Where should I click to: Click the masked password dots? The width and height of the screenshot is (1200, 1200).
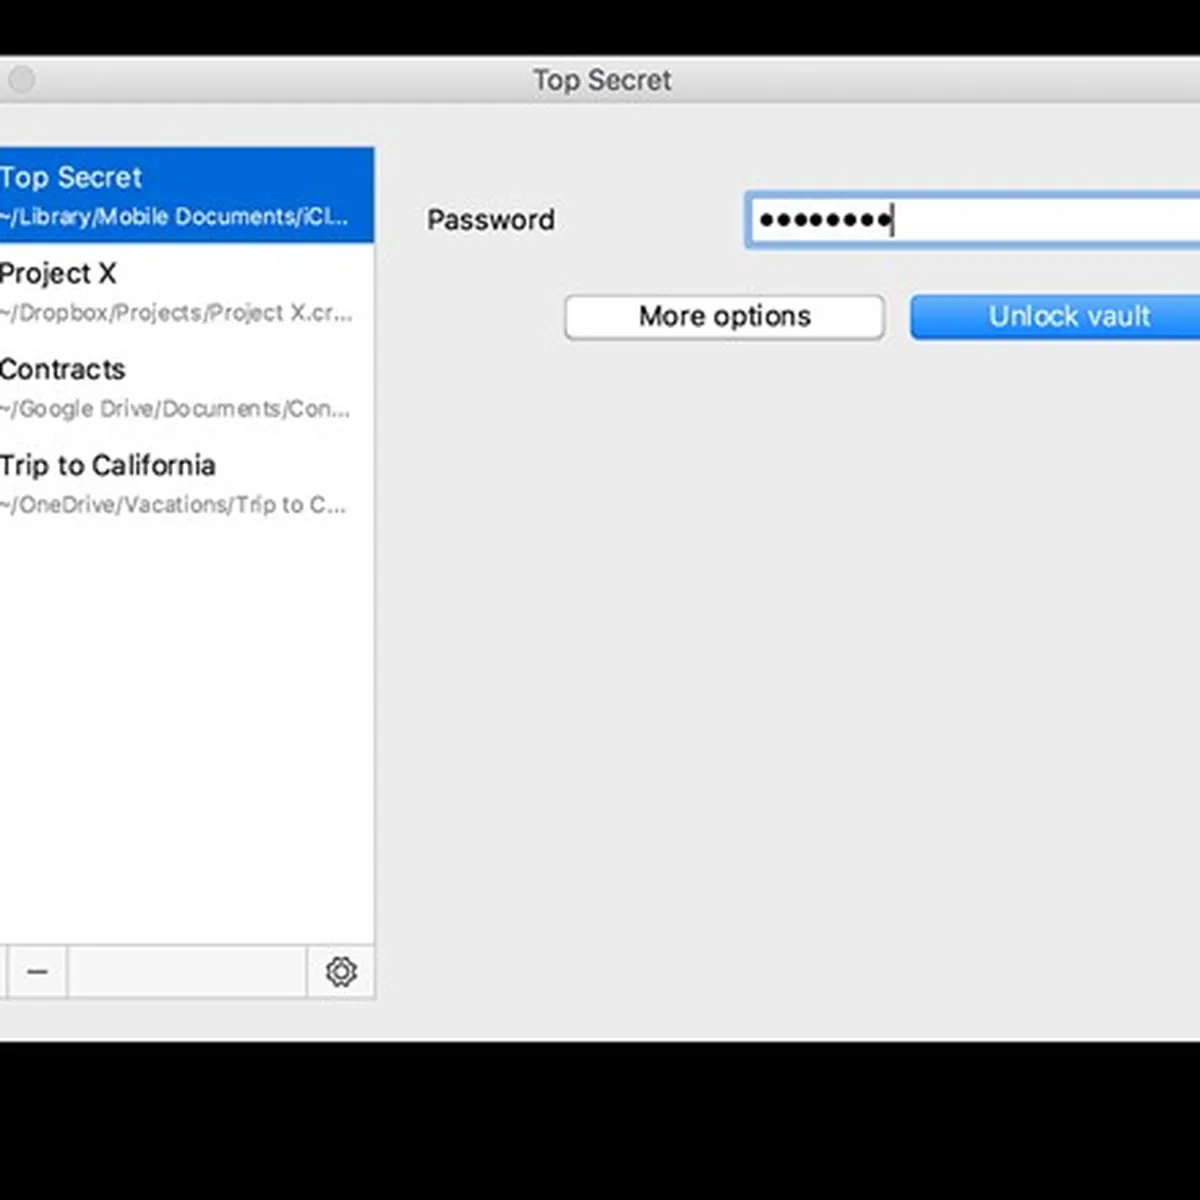pos(824,220)
